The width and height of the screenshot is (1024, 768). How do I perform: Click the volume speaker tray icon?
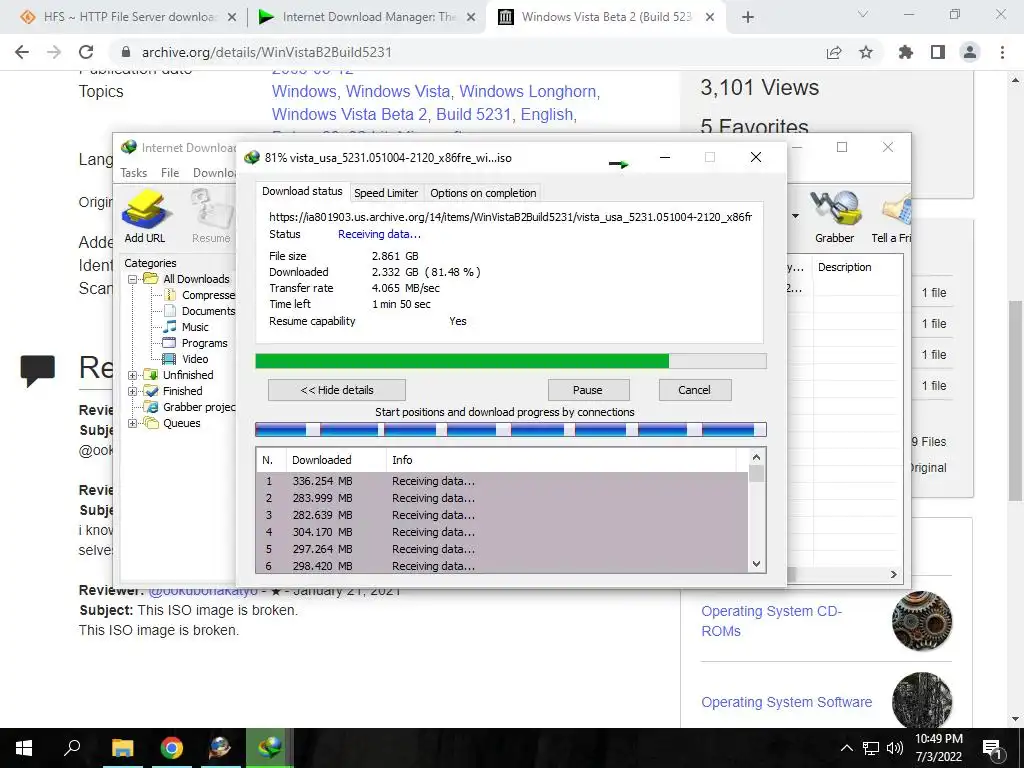[x=895, y=748]
